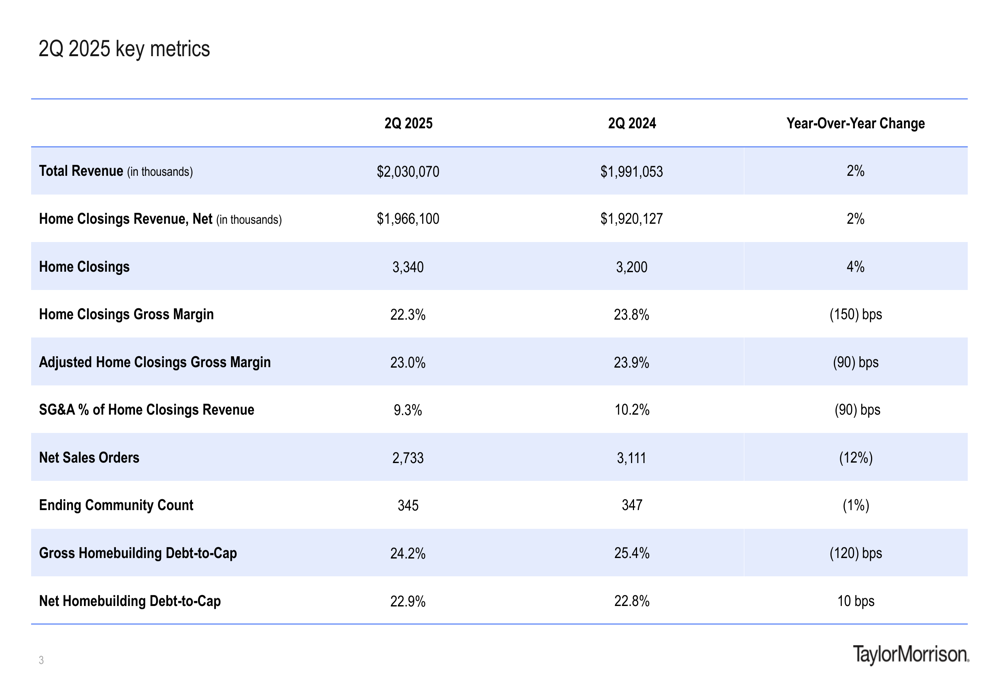
Task: Click the 'Adjusted Home Closings Gross Margin' row label
Action: click(155, 362)
